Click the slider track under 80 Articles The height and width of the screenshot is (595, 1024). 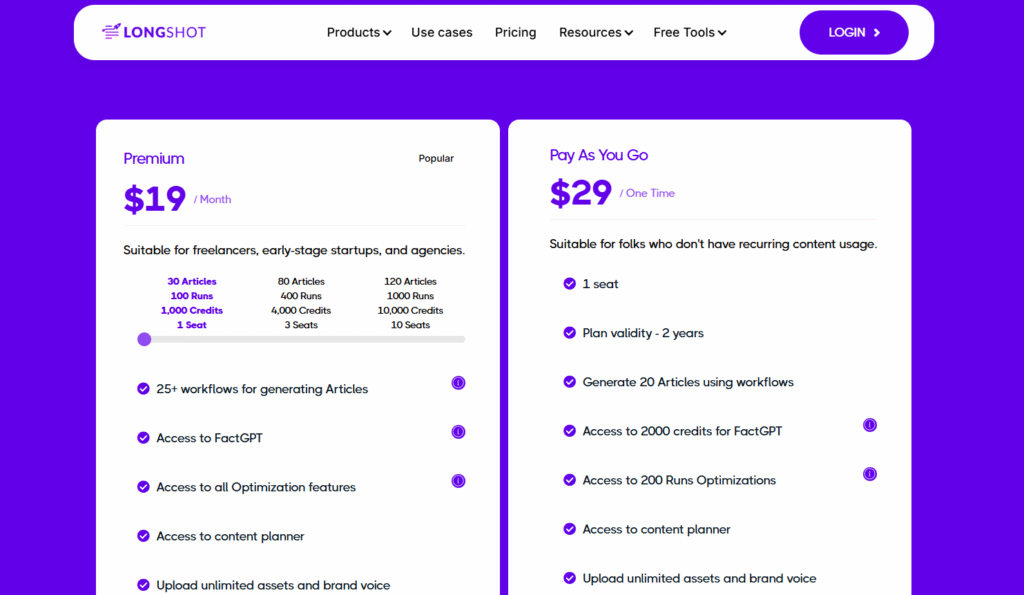click(x=301, y=339)
